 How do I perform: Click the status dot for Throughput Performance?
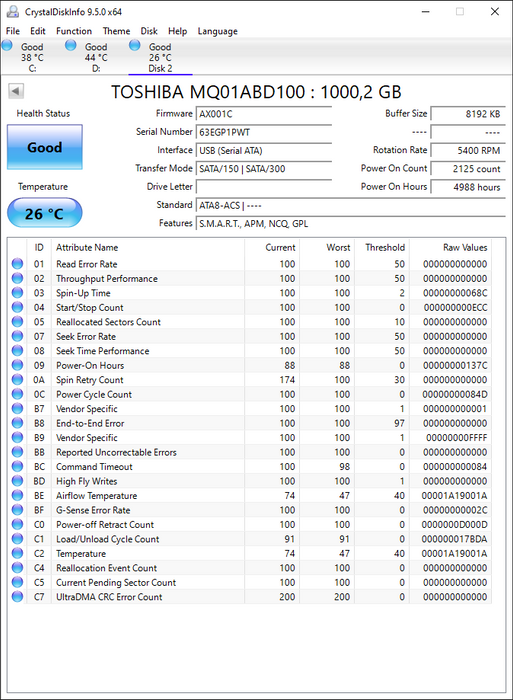tap(17, 278)
